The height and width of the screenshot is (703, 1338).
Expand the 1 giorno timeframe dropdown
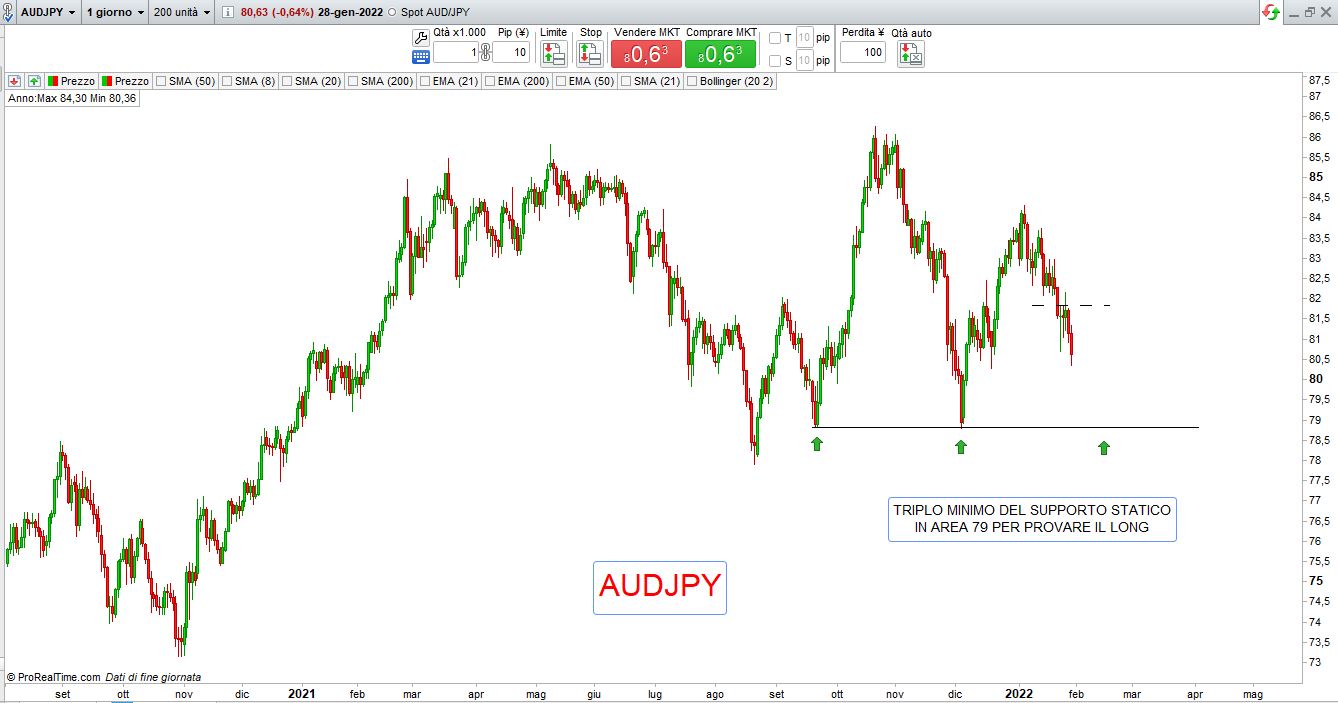coord(114,12)
